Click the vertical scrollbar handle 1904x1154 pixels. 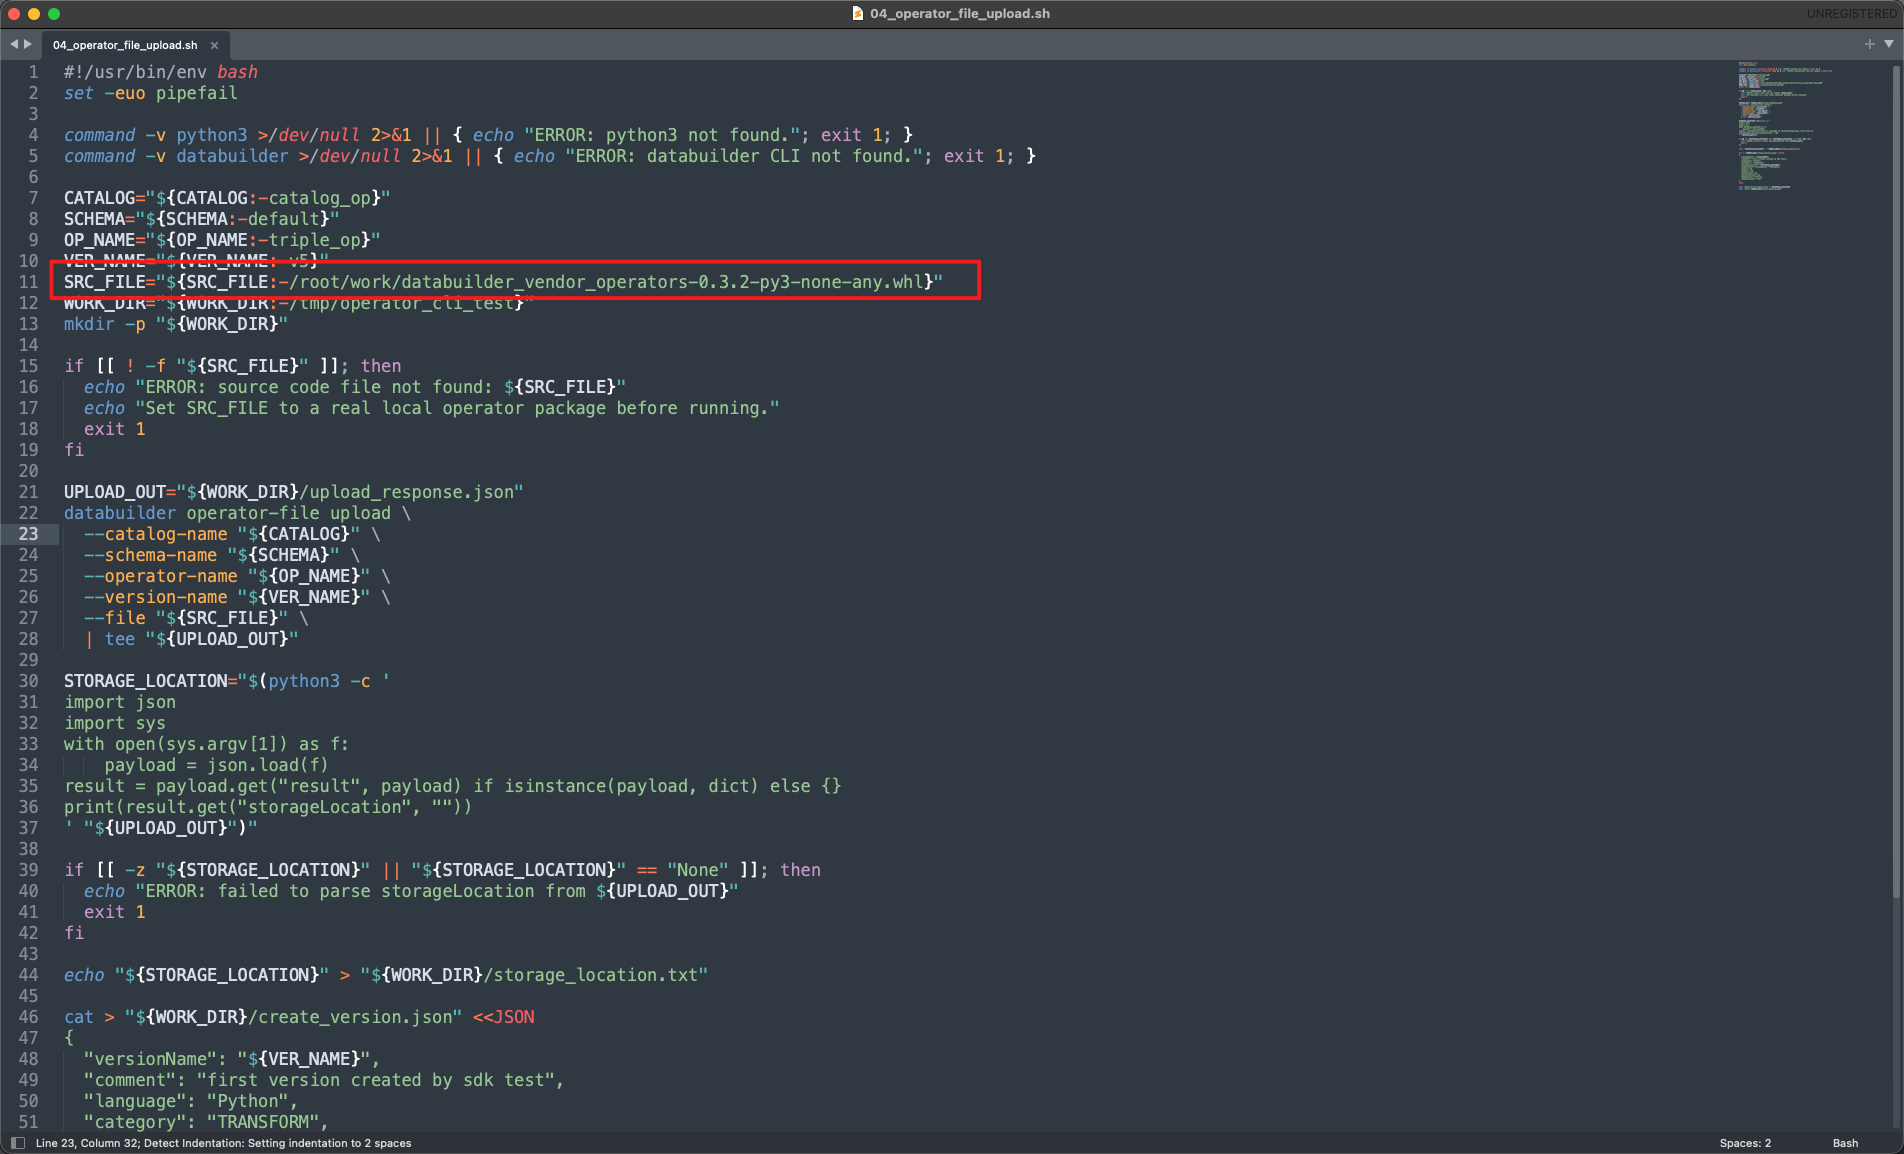tap(1896, 480)
